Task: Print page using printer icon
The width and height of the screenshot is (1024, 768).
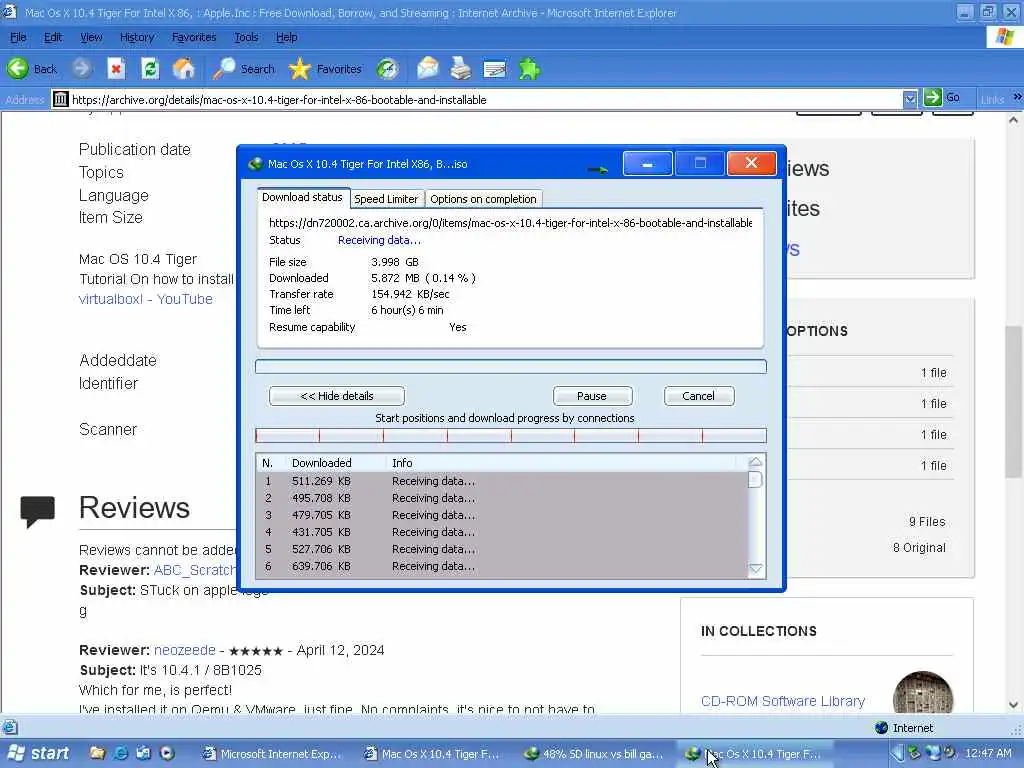Action: pyautogui.click(x=460, y=68)
